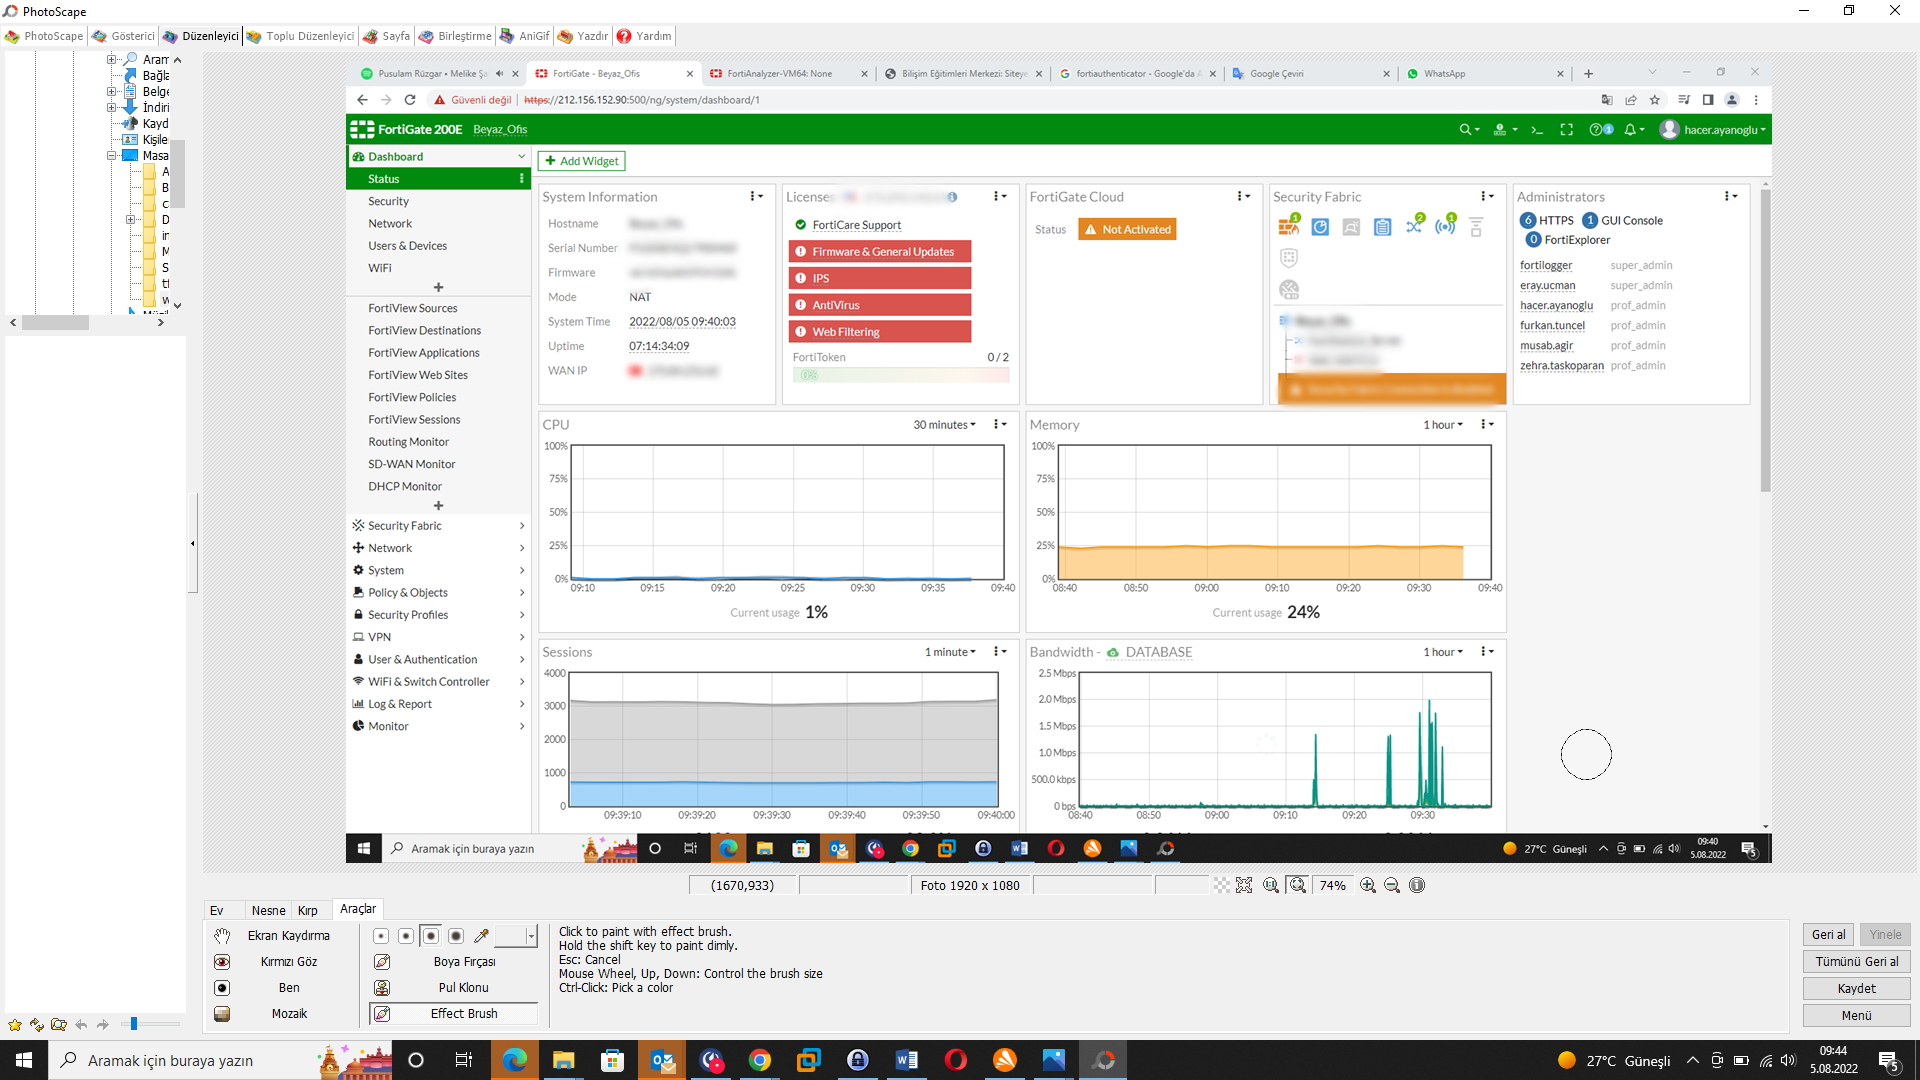Viewport: 1920px width, 1080px height.
Task: Expand the İndiri tree node
Action: (111, 107)
